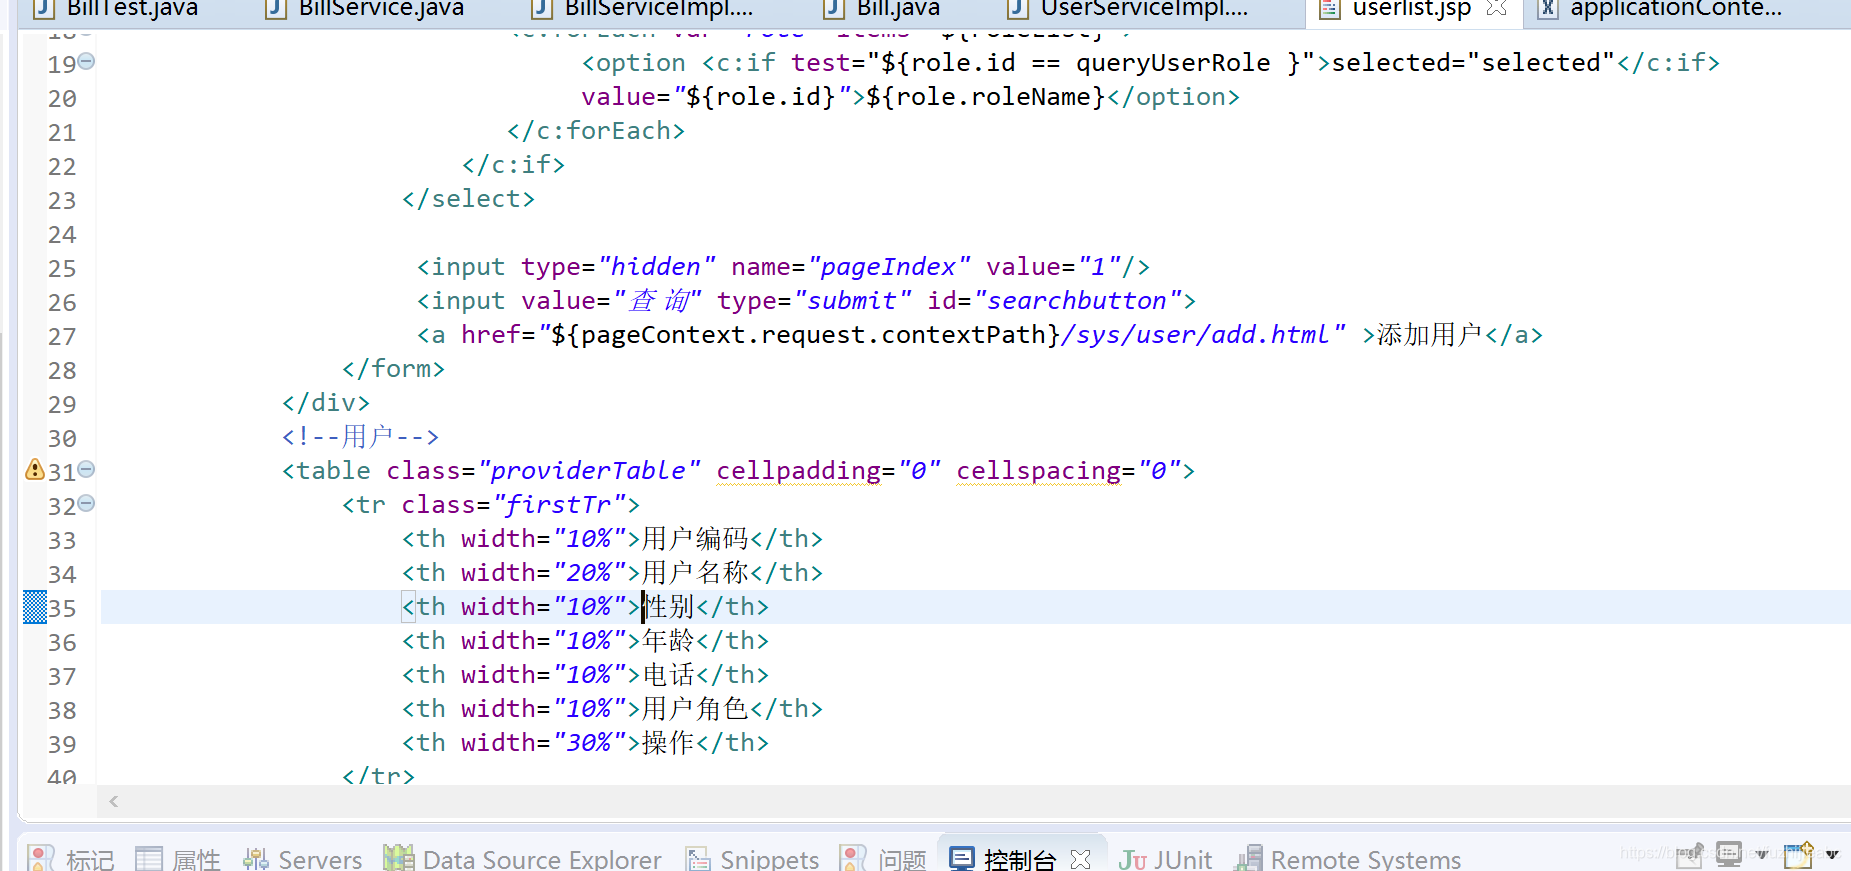The width and height of the screenshot is (1851, 871).
Task: Click the Display Selected Console monitor icon
Action: coord(1729,854)
